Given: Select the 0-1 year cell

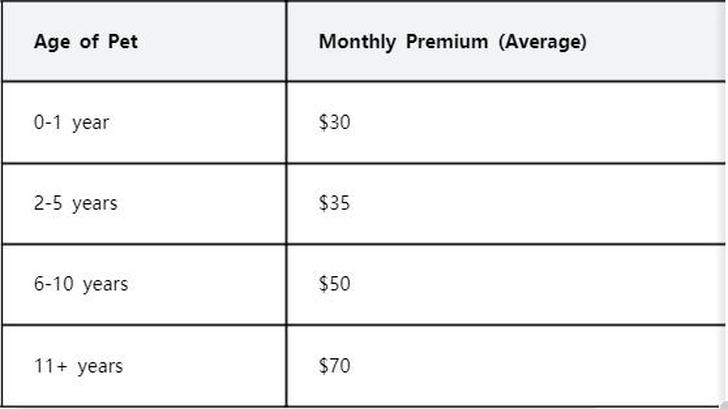Looking at the screenshot, I should coord(144,123).
